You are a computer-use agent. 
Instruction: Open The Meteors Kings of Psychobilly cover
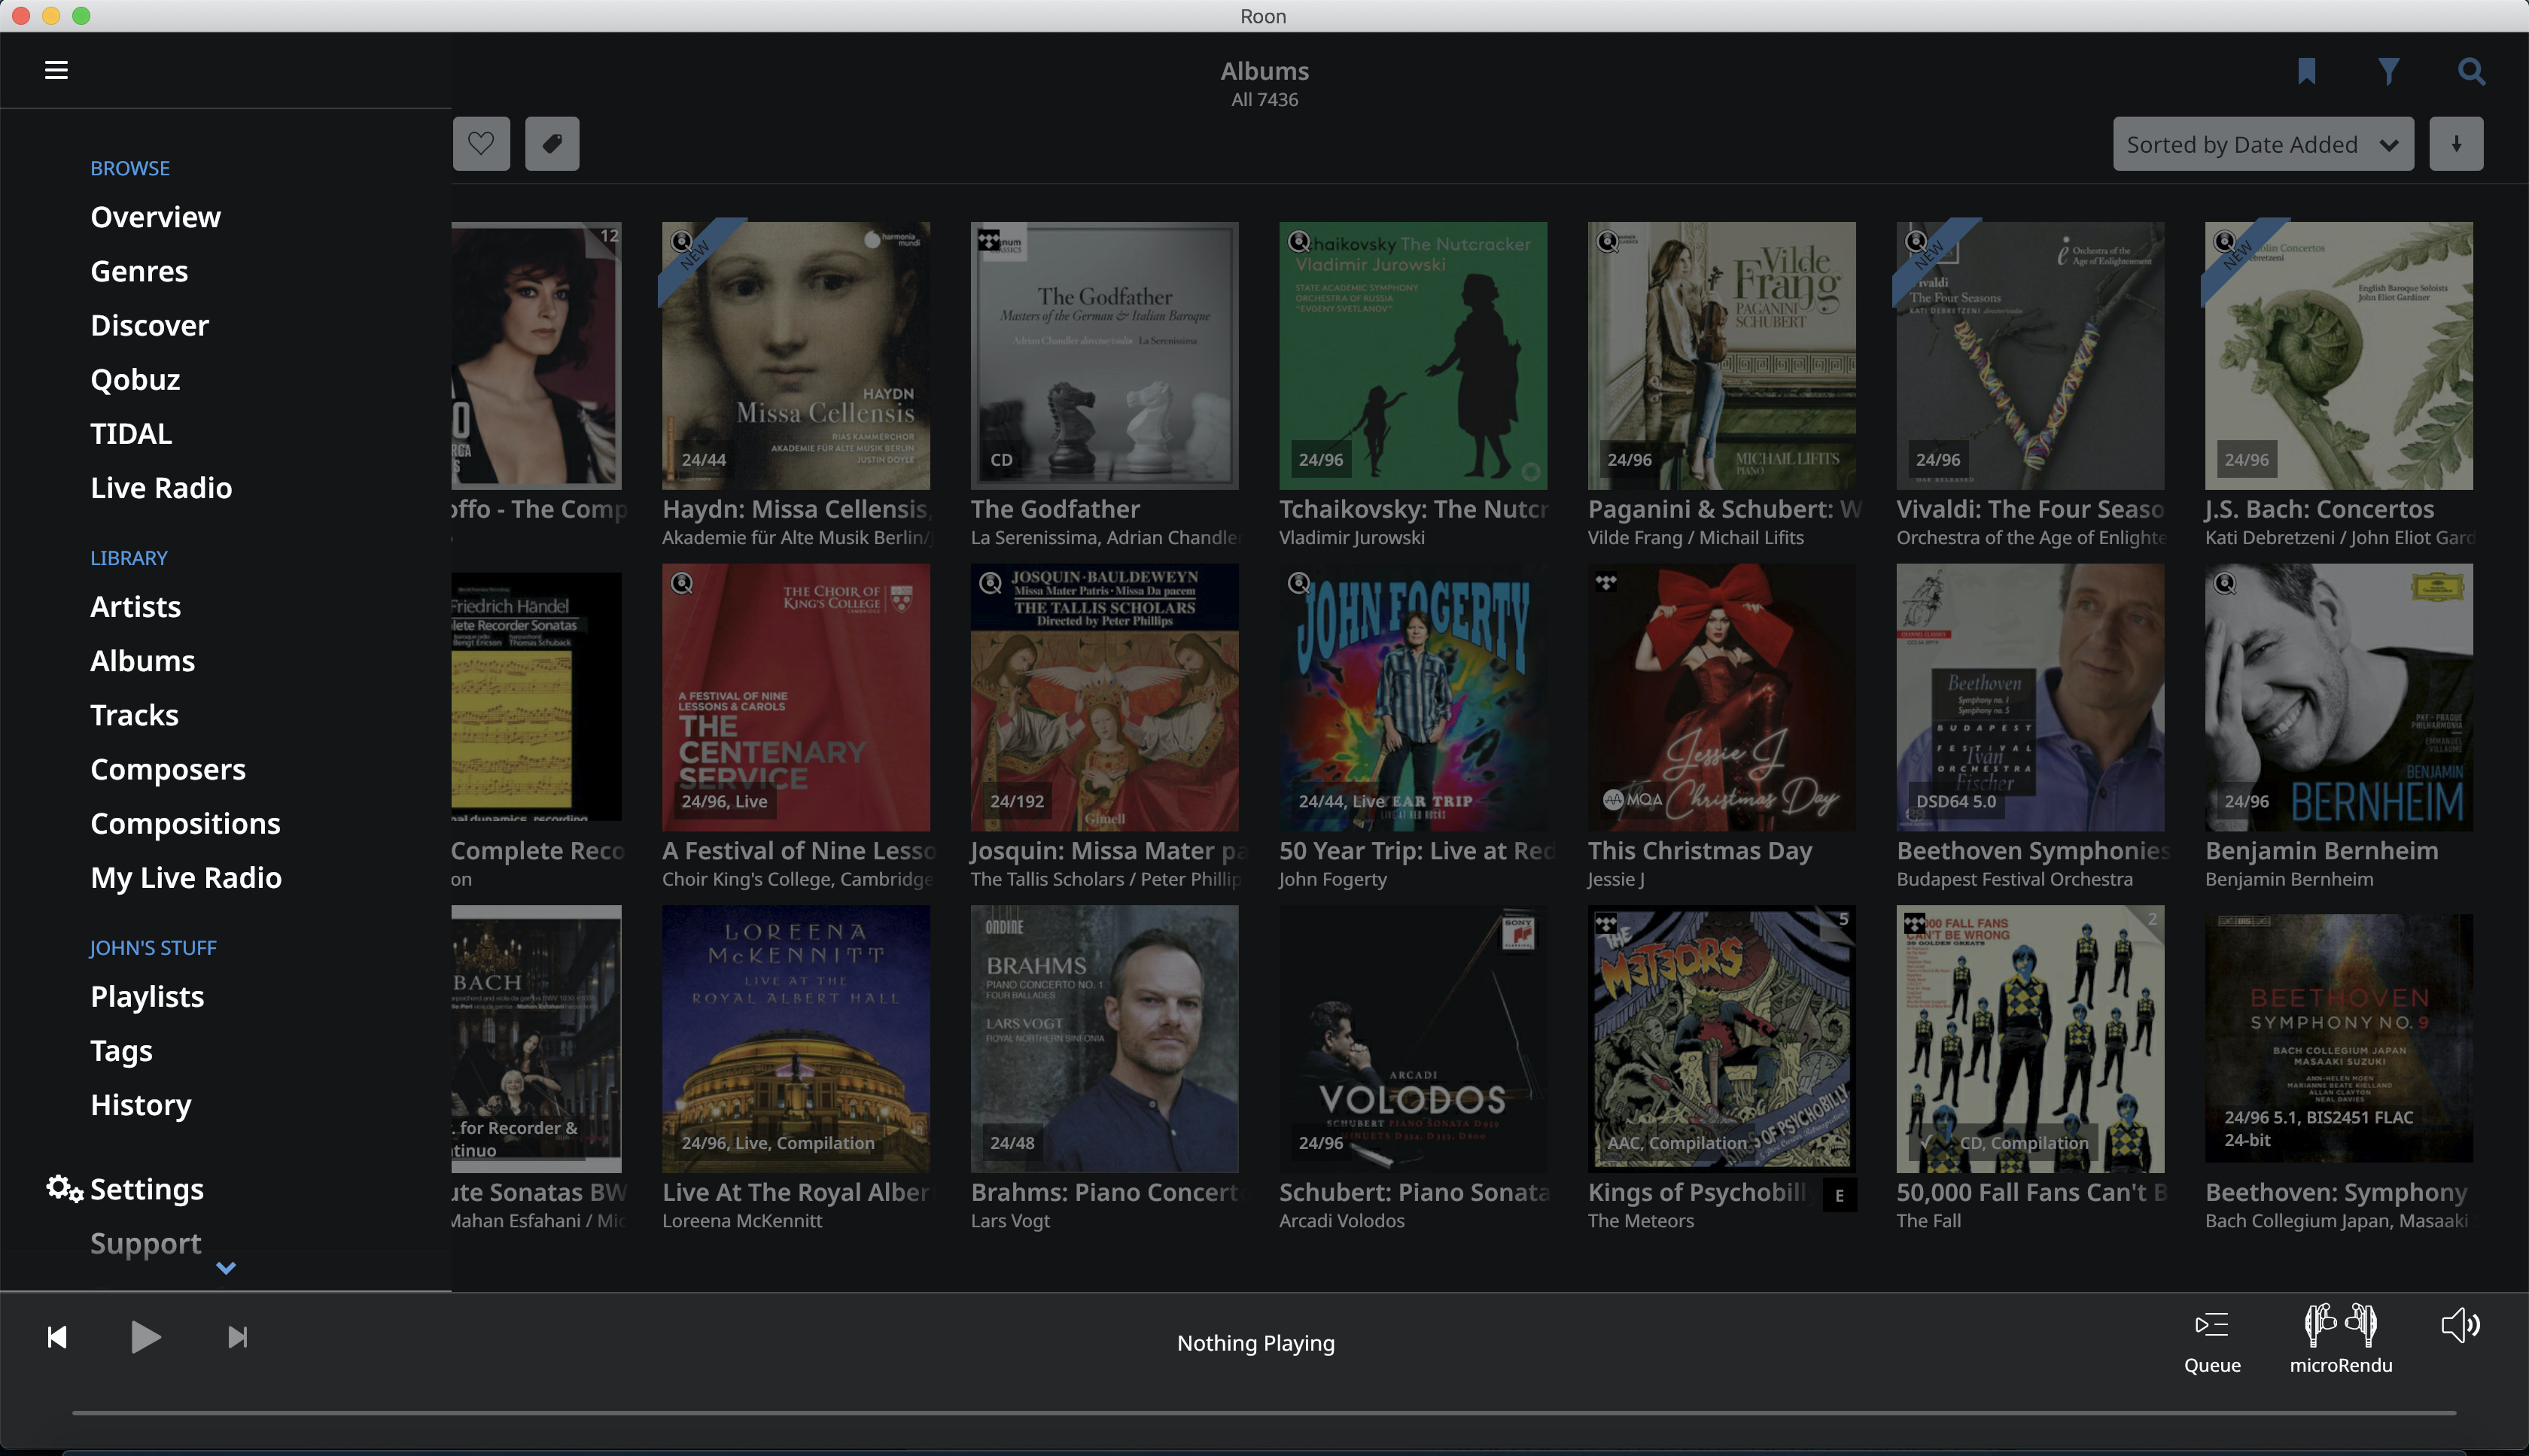point(1721,1039)
